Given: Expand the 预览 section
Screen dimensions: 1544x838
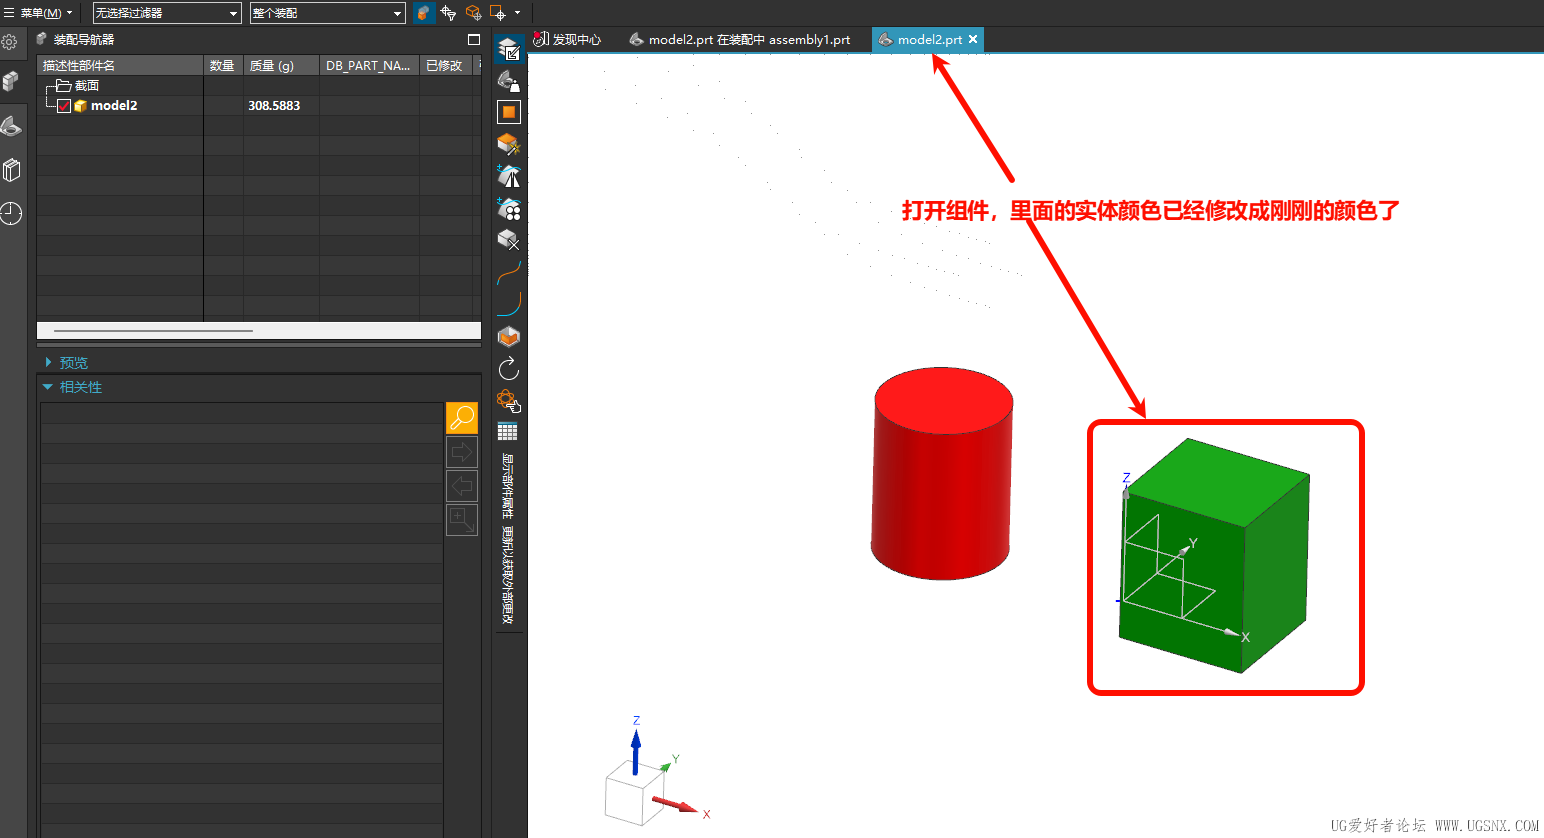Looking at the screenshot, I should coord(73,363).
